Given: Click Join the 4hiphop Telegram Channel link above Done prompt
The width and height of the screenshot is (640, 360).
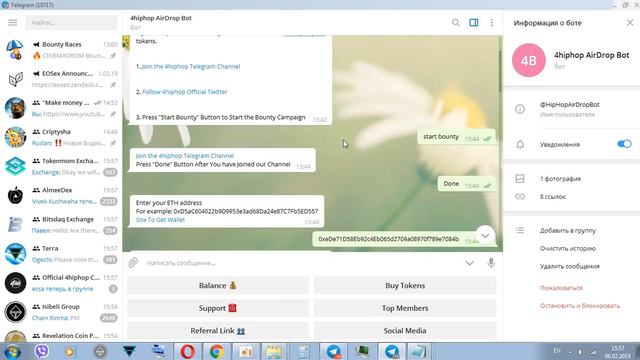Looking at the screenshot, I should click(x=184, y=156).
